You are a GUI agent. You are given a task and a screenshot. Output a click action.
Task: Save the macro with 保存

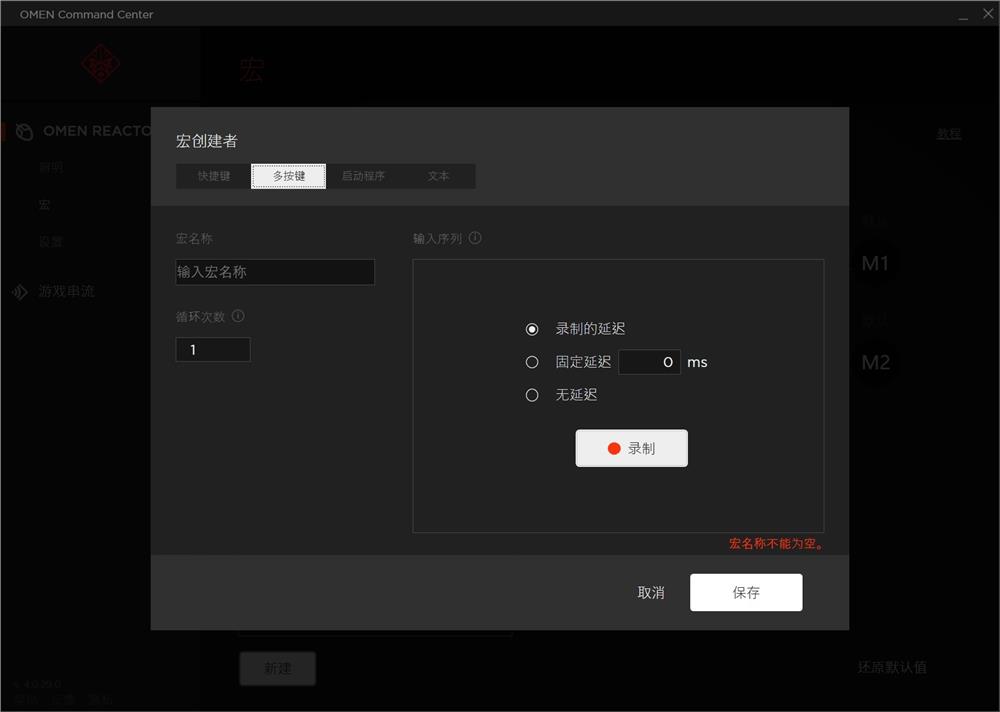click(x=746, y=592)
